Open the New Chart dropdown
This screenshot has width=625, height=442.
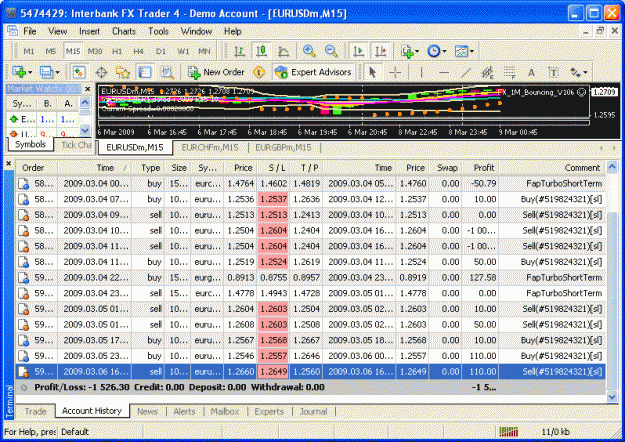click(x=22, y=73)
